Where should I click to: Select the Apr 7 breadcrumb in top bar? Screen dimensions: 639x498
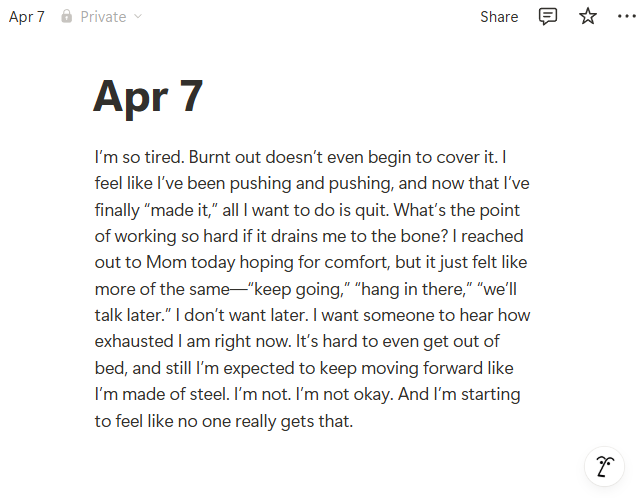[26, 17]
